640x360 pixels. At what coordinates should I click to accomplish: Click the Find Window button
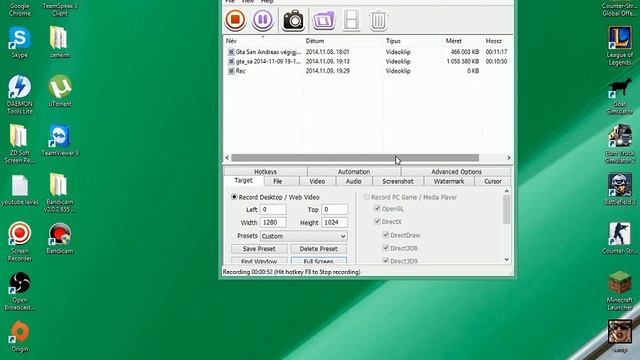(x=259, y=261)
